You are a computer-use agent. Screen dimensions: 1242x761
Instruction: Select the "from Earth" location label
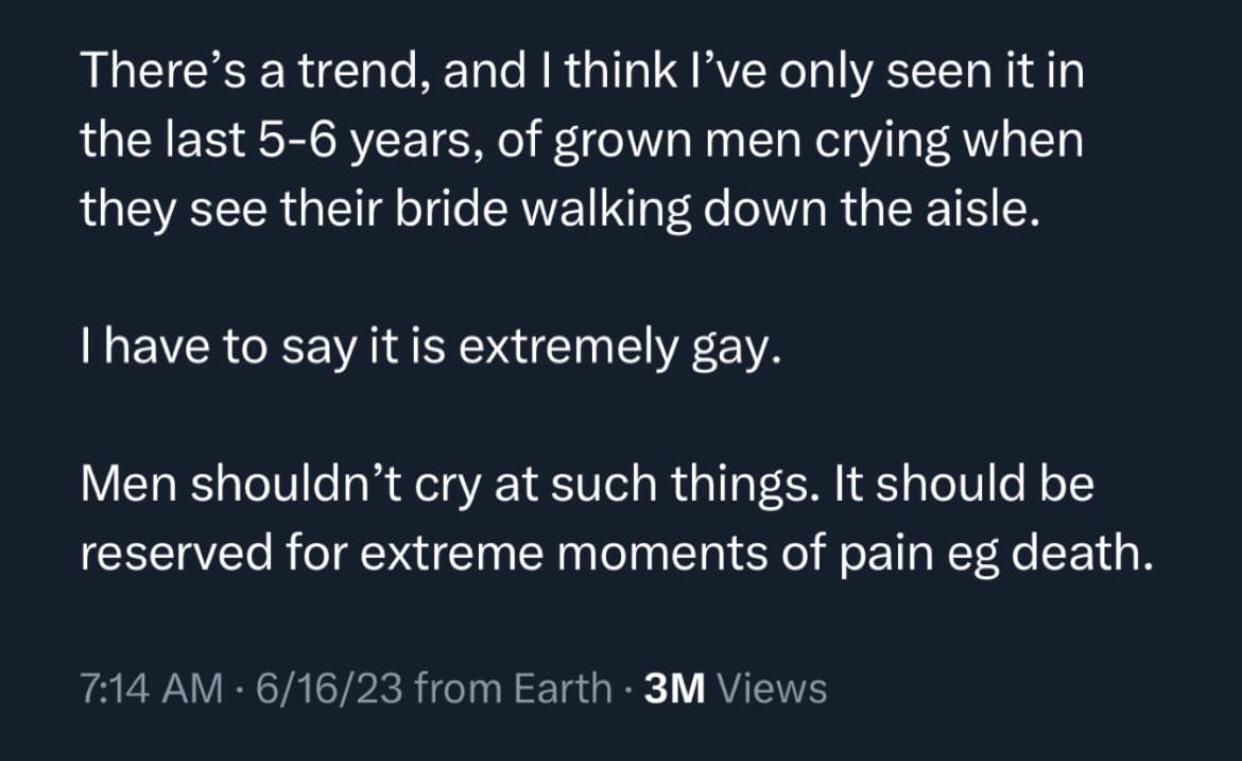(x=511, y=688)
